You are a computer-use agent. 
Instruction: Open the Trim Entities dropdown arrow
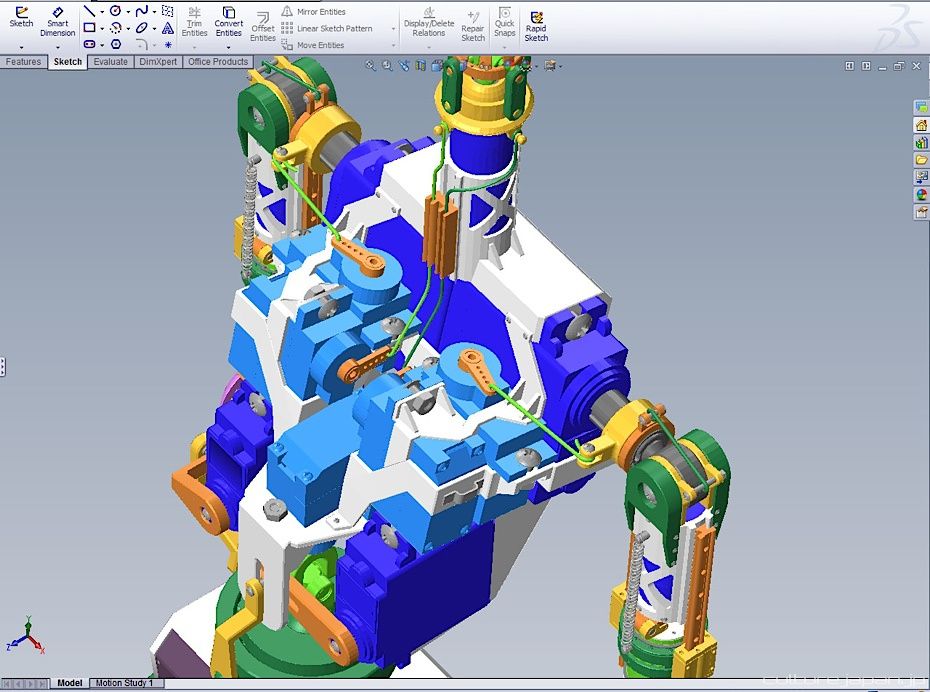click(194, 47)
